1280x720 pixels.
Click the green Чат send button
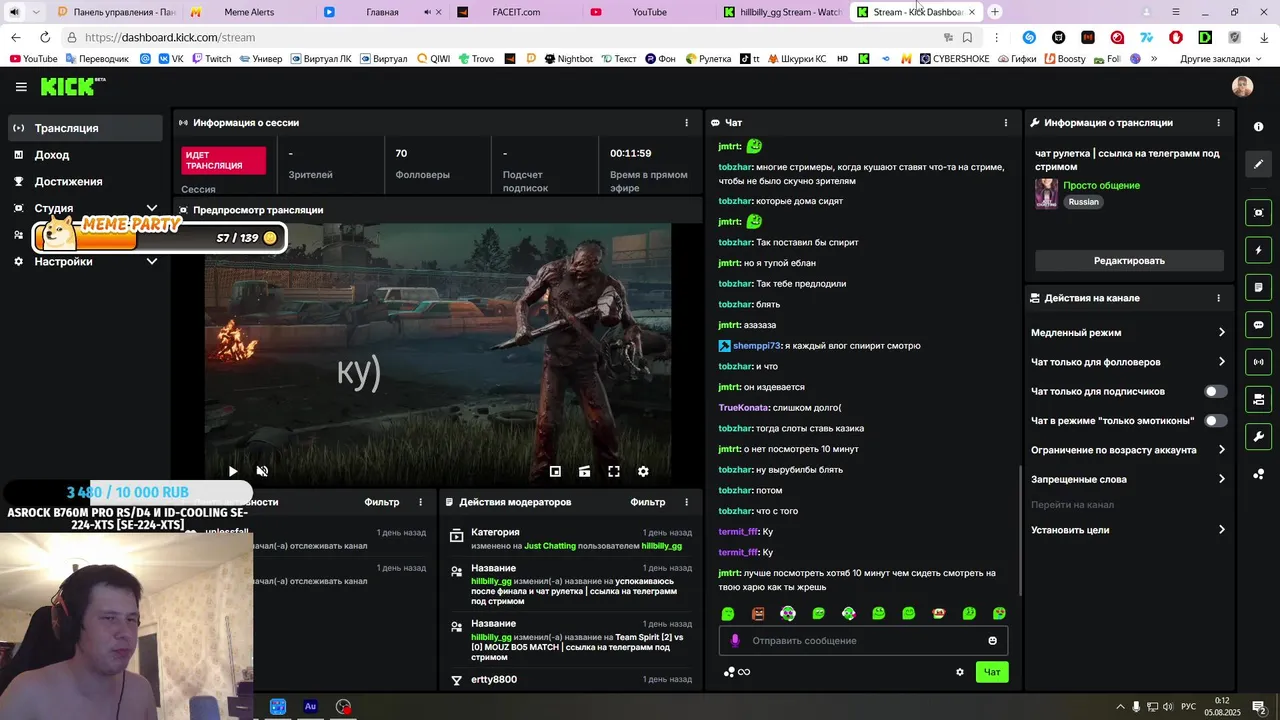[992, 672]
